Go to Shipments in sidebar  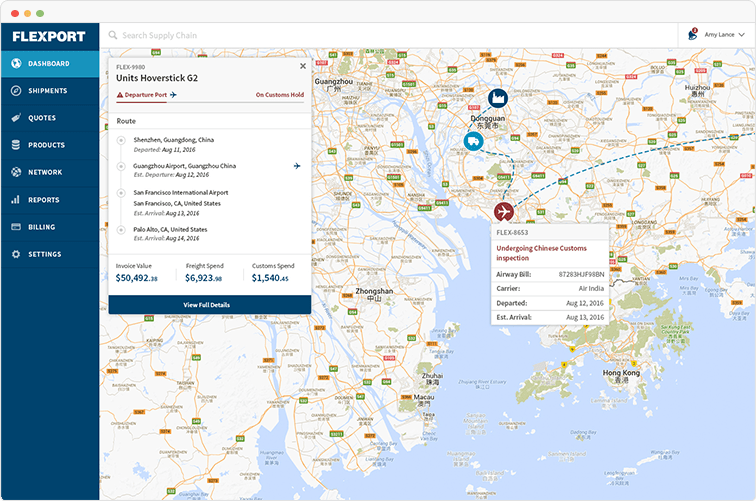click(x=50, y=91)
